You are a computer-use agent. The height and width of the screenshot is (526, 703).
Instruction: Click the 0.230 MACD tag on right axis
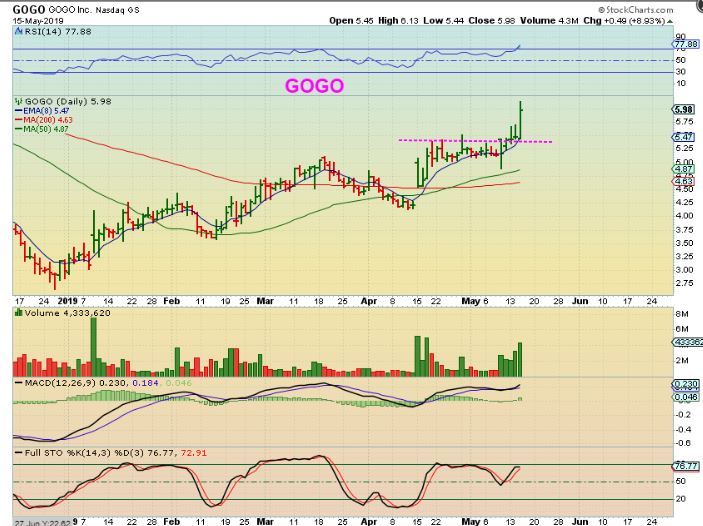point(686,385)
